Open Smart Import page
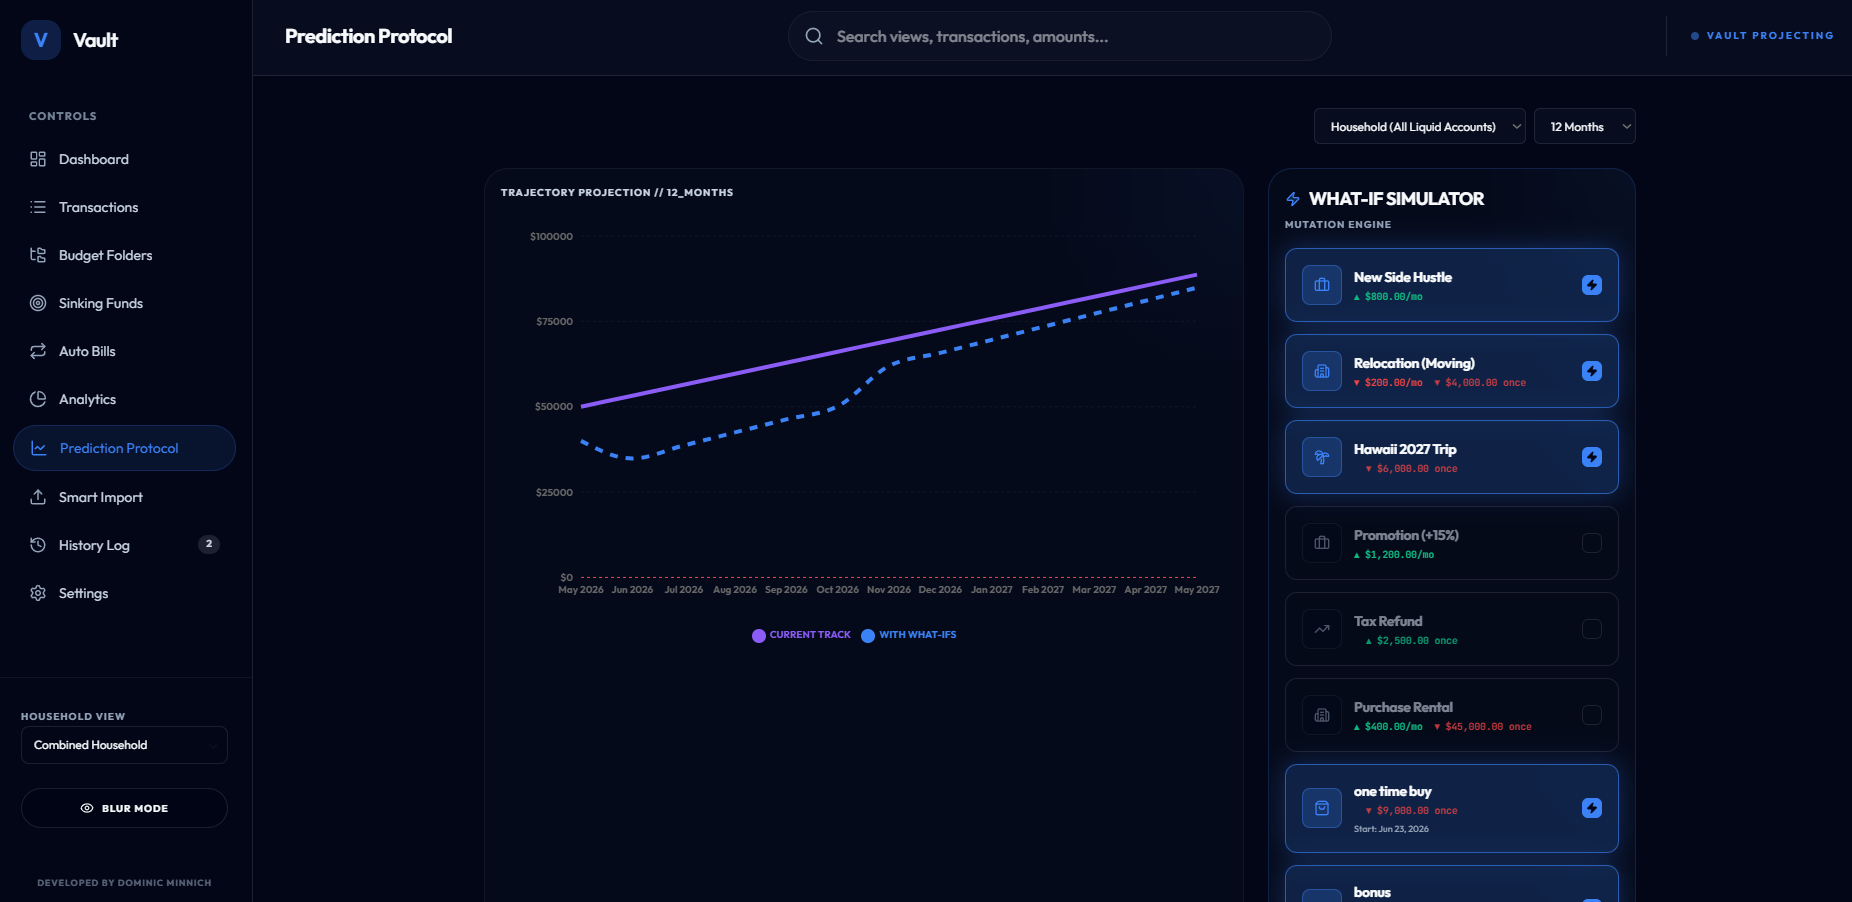1852x902 pixels. (x=124, y=497)
